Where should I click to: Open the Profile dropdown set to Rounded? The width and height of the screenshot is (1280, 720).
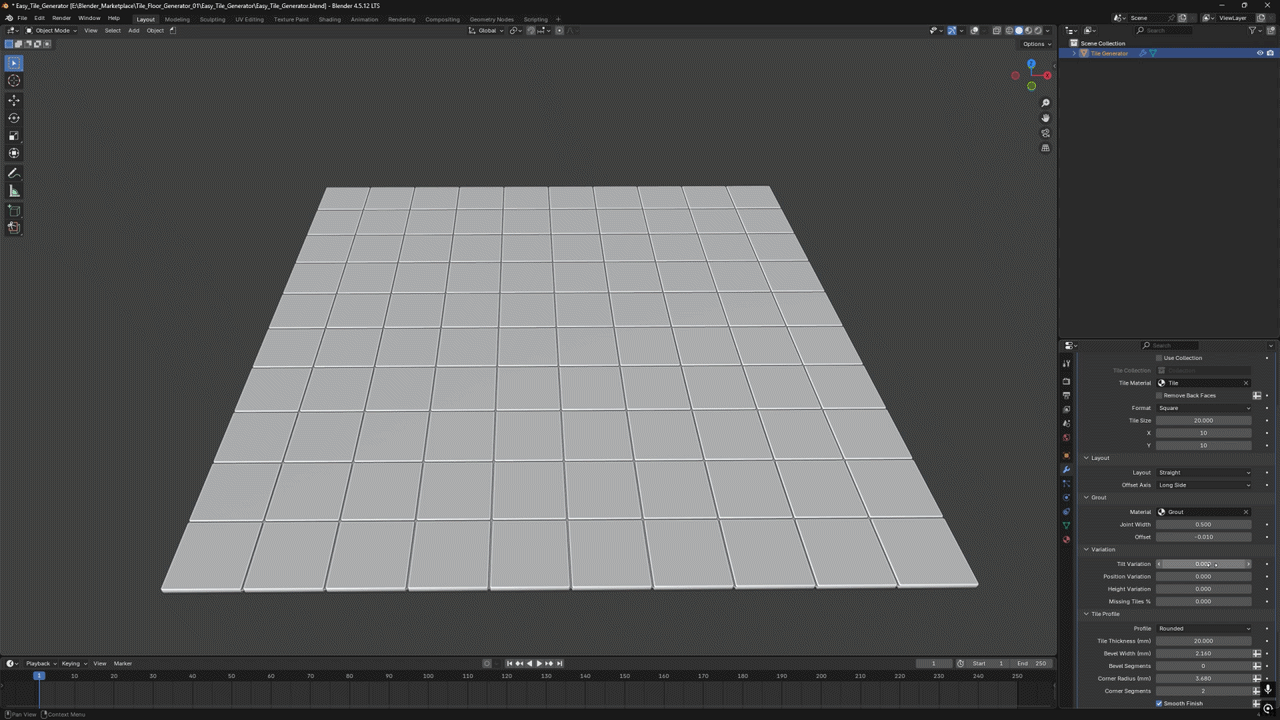[x=1204, y=629]
